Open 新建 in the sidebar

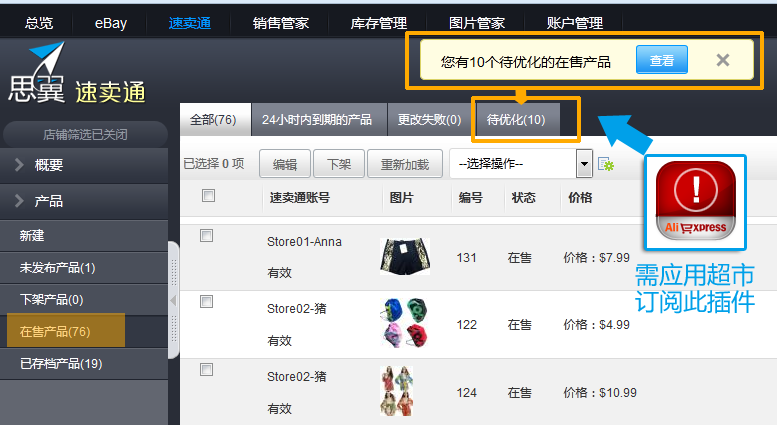[84, 236]
